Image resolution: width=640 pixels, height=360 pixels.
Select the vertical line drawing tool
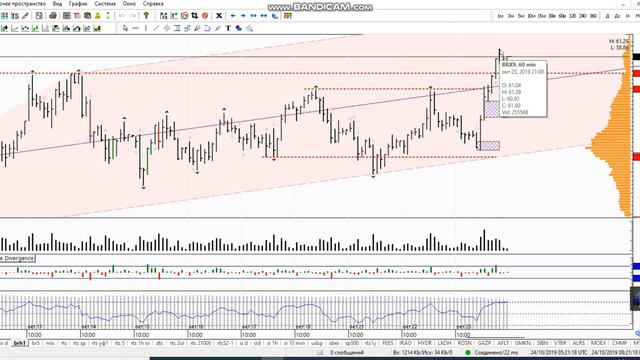click(146, 28)
